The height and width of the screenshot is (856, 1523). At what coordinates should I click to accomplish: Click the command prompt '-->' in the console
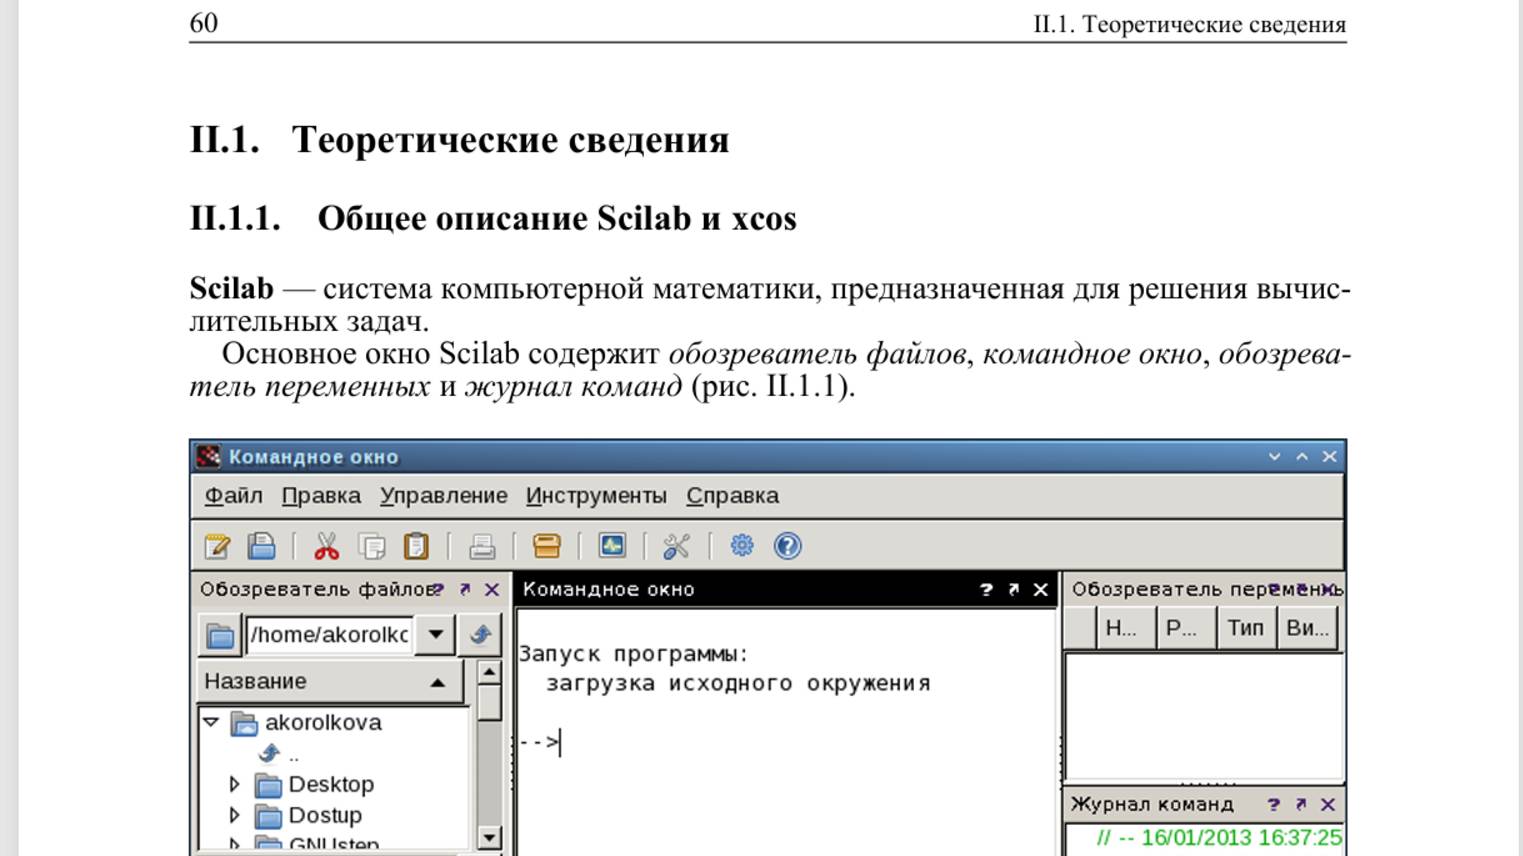click(539, 743)
